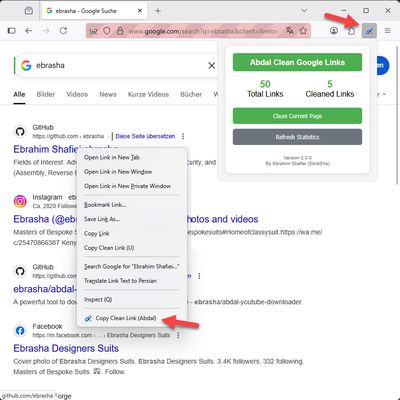Switch to the Kurze Videos search tab
This screenshot has height=400, width=400.
pos(148,94)
